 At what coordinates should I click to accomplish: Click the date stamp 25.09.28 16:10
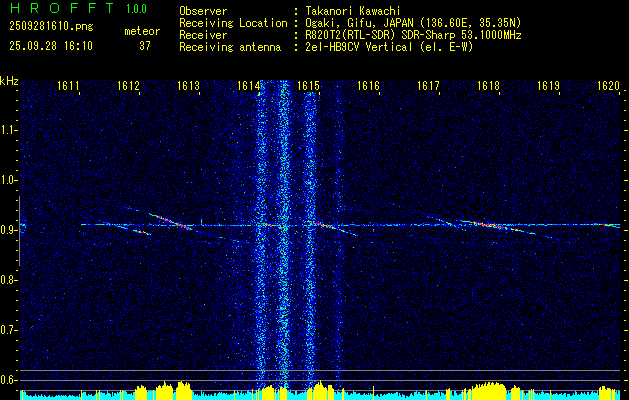[50, 46]
